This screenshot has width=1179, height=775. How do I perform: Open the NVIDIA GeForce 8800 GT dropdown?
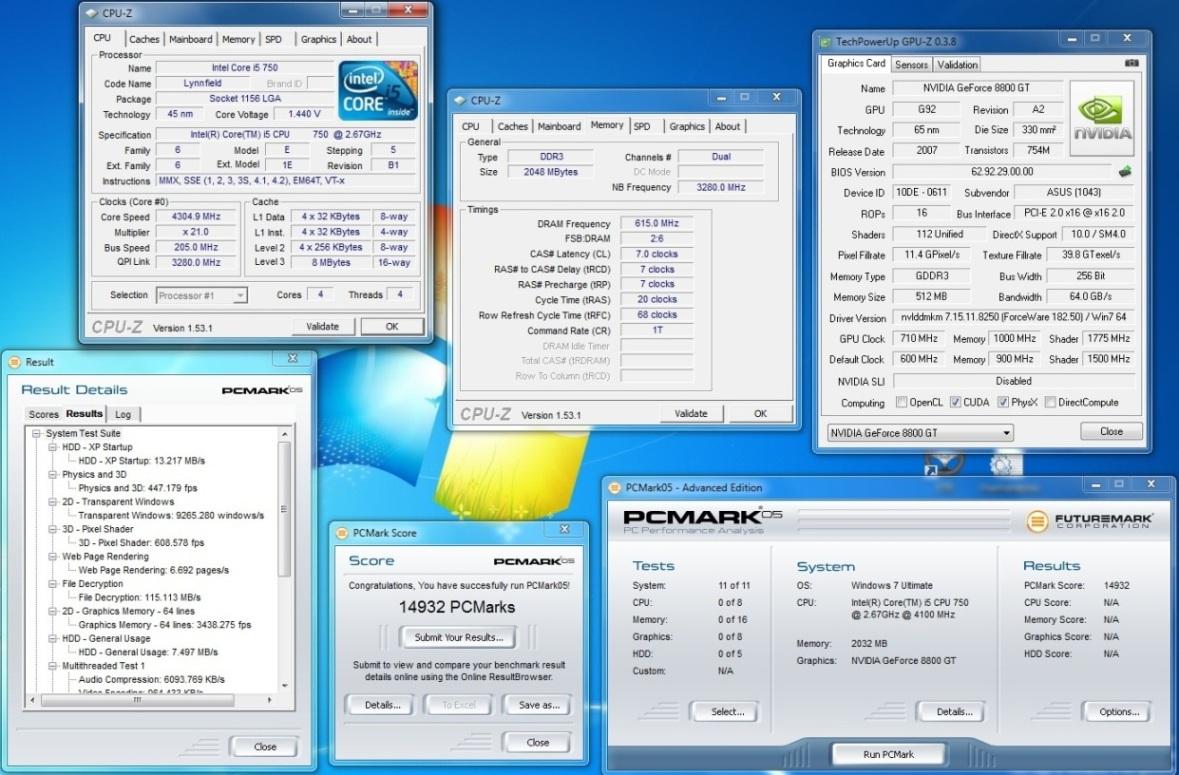tap(920, 433)
